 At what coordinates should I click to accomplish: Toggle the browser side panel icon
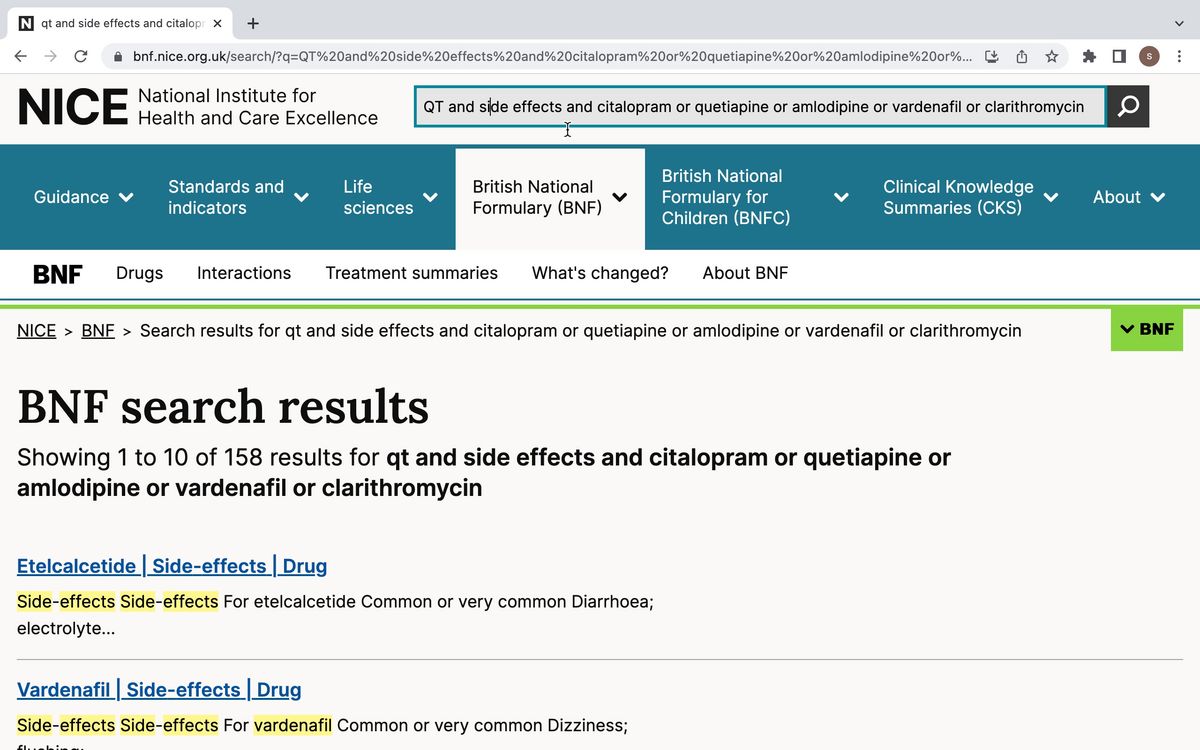[x=1119, y=57]
